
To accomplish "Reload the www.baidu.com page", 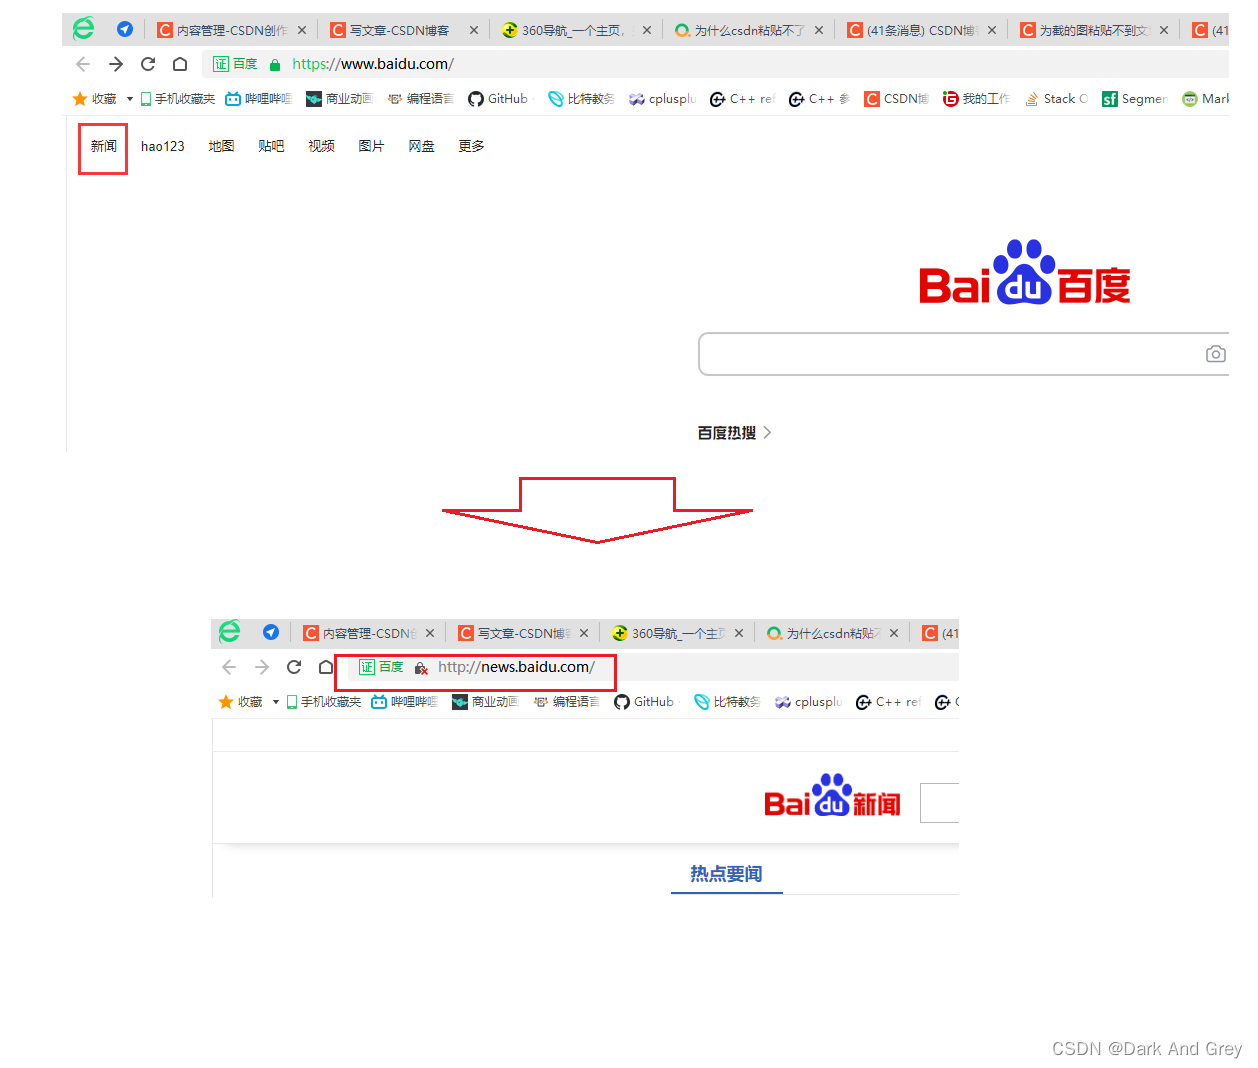I will pos(148,64).
